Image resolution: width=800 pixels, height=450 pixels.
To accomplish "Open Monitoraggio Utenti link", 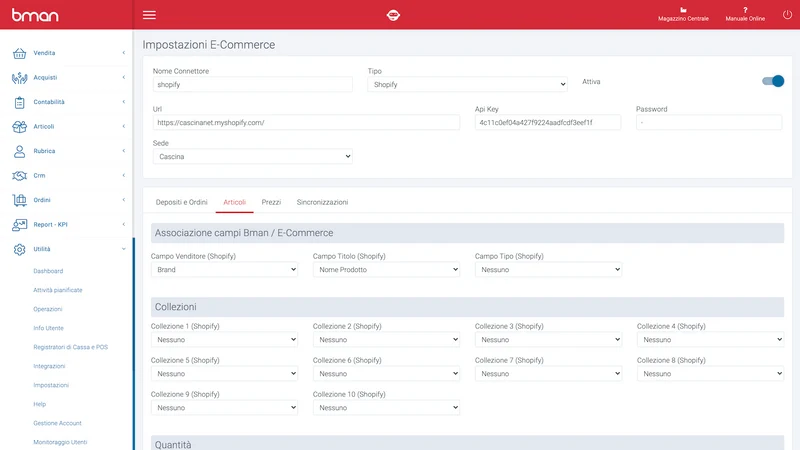I will (x=60, y=442).
